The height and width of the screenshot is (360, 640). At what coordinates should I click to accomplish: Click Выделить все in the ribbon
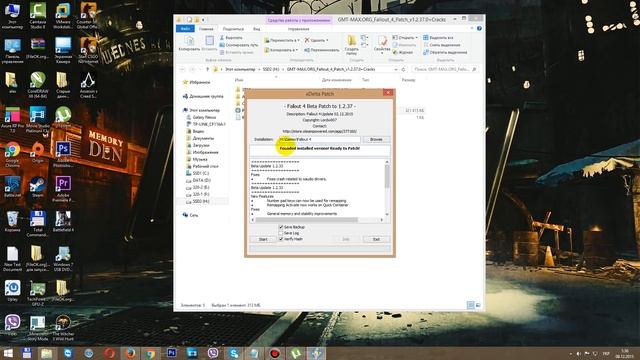pos(438,38)
